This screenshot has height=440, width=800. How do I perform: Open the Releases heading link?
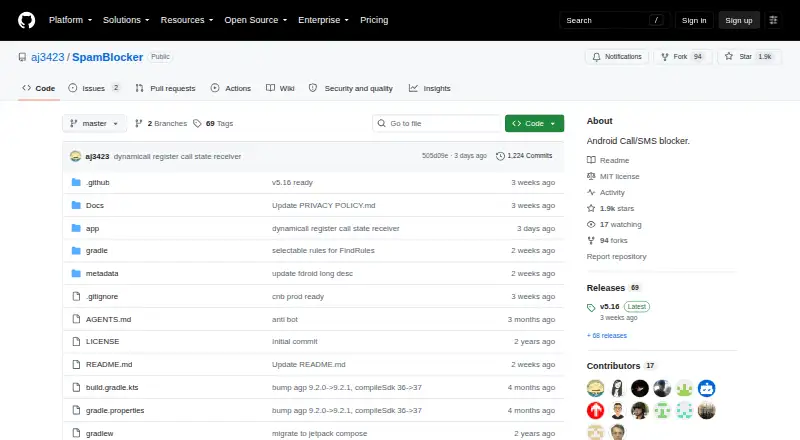[614, 288]
